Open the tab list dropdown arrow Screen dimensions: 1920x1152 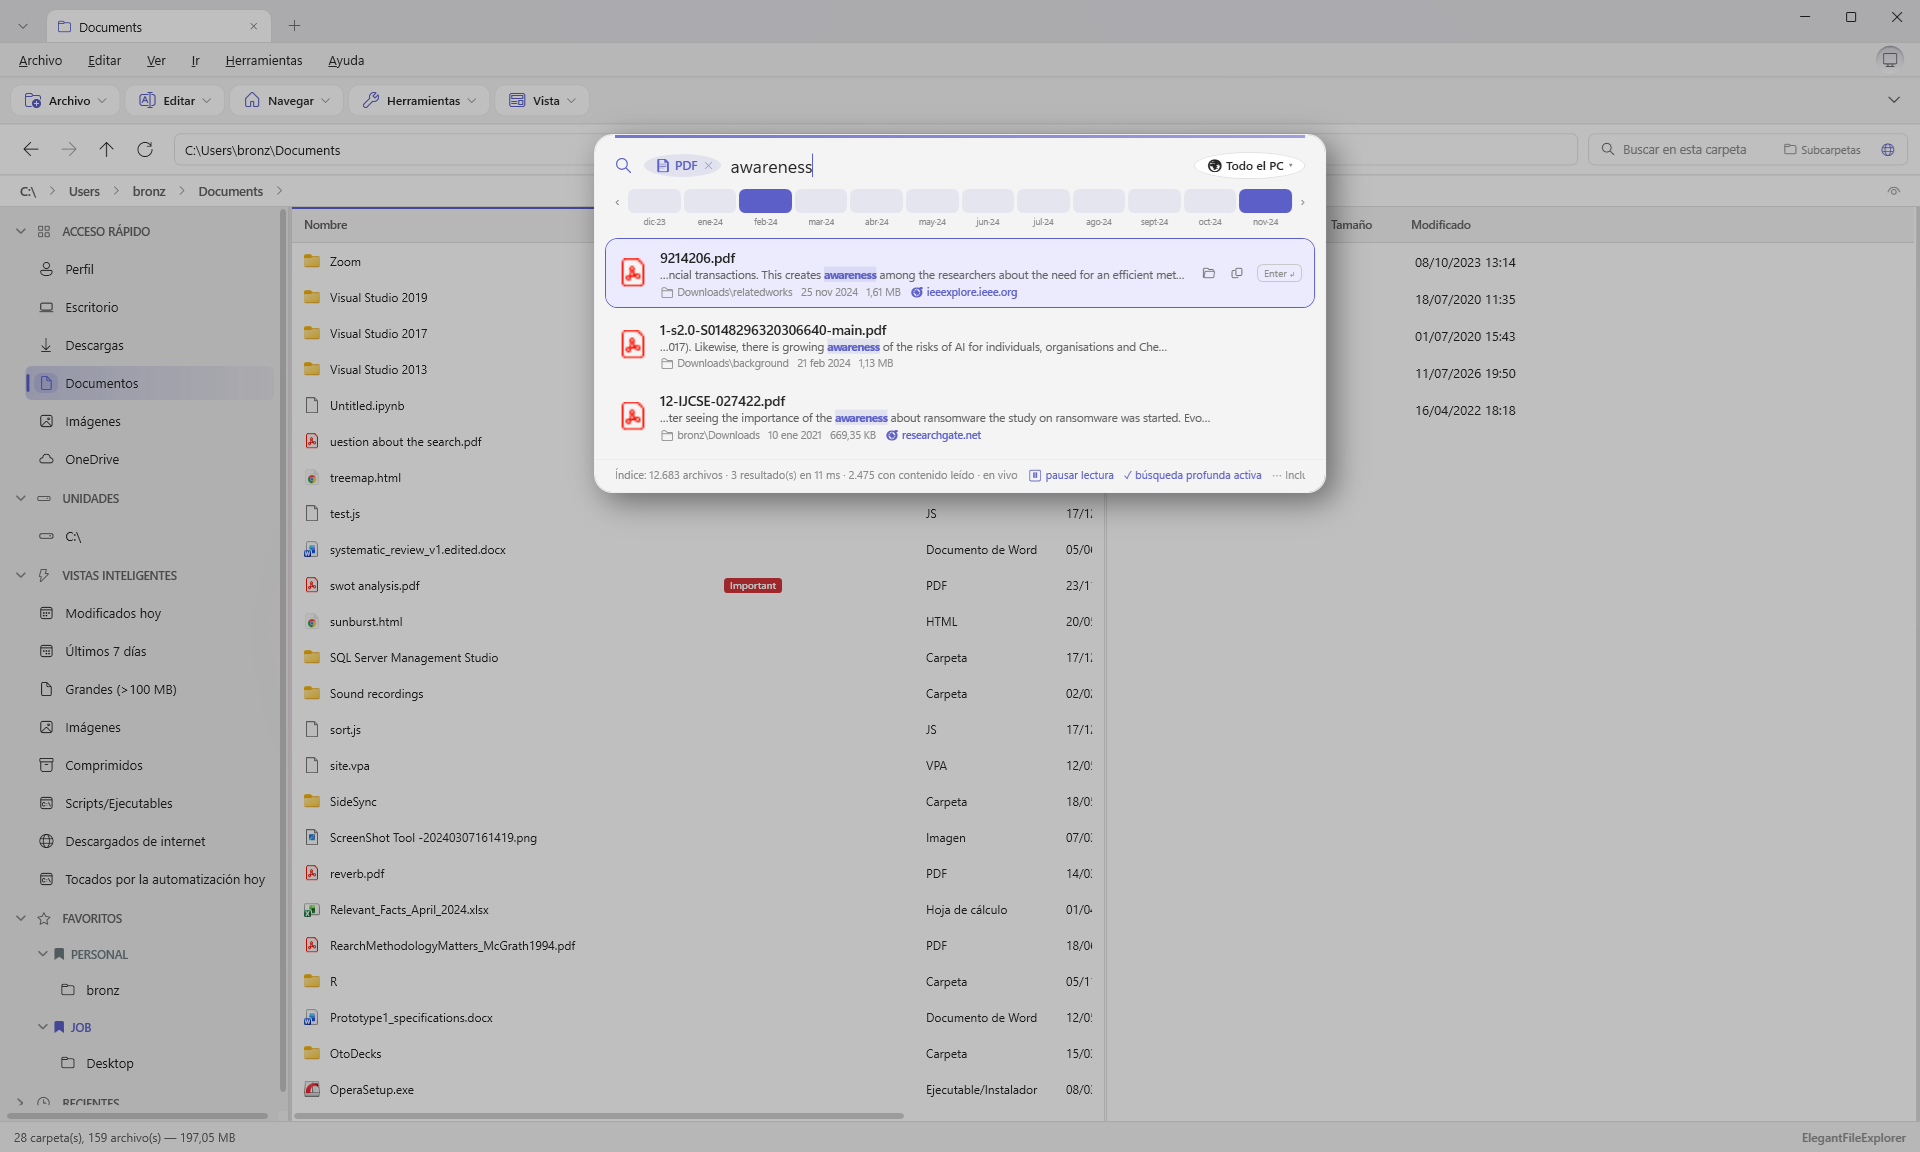point(23,26)
